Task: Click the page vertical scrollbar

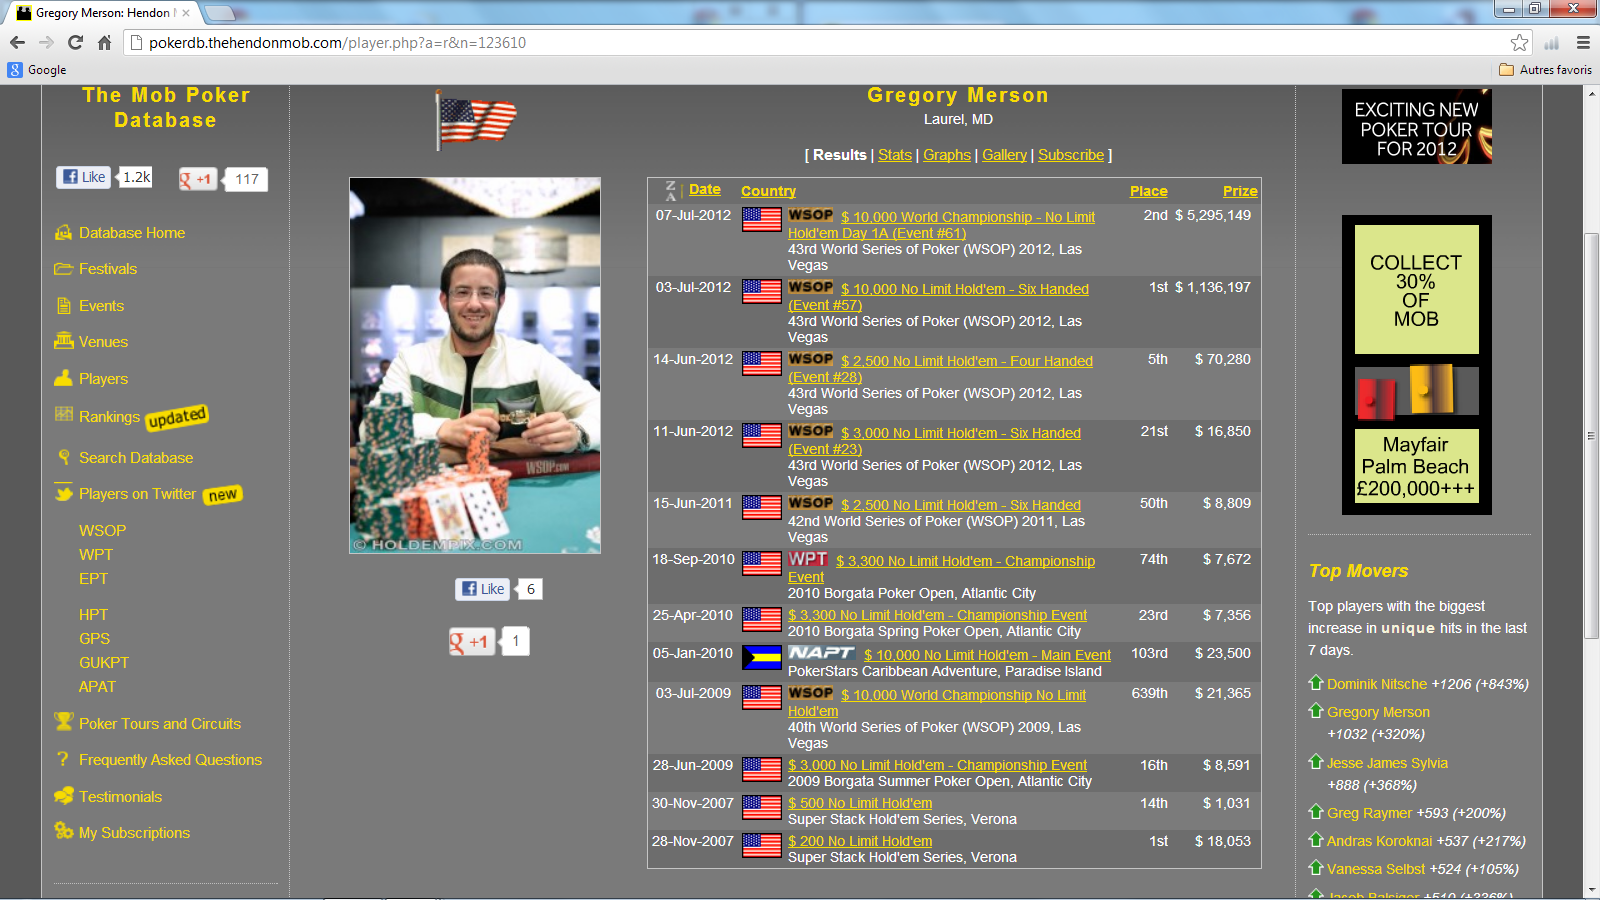Action: tap(1592, 435)
